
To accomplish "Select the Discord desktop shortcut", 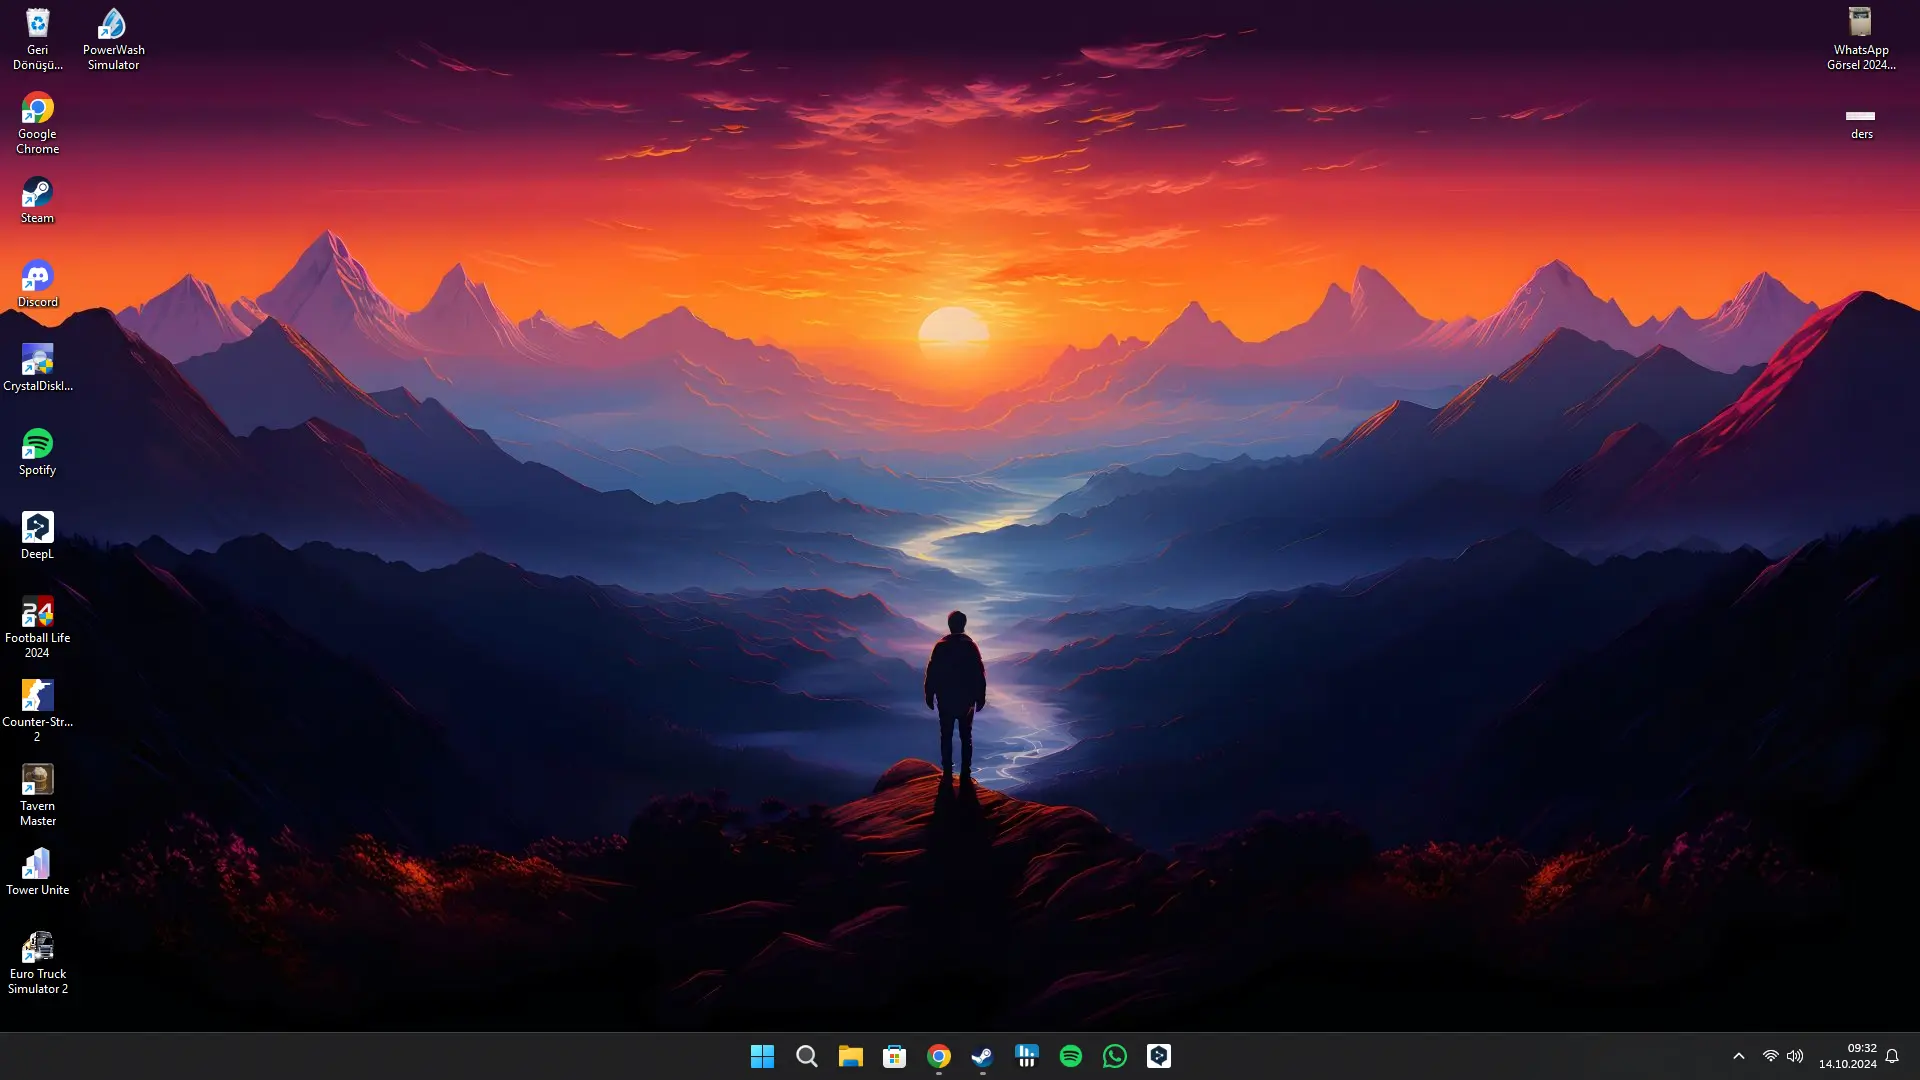I will (x=37, y=284).
